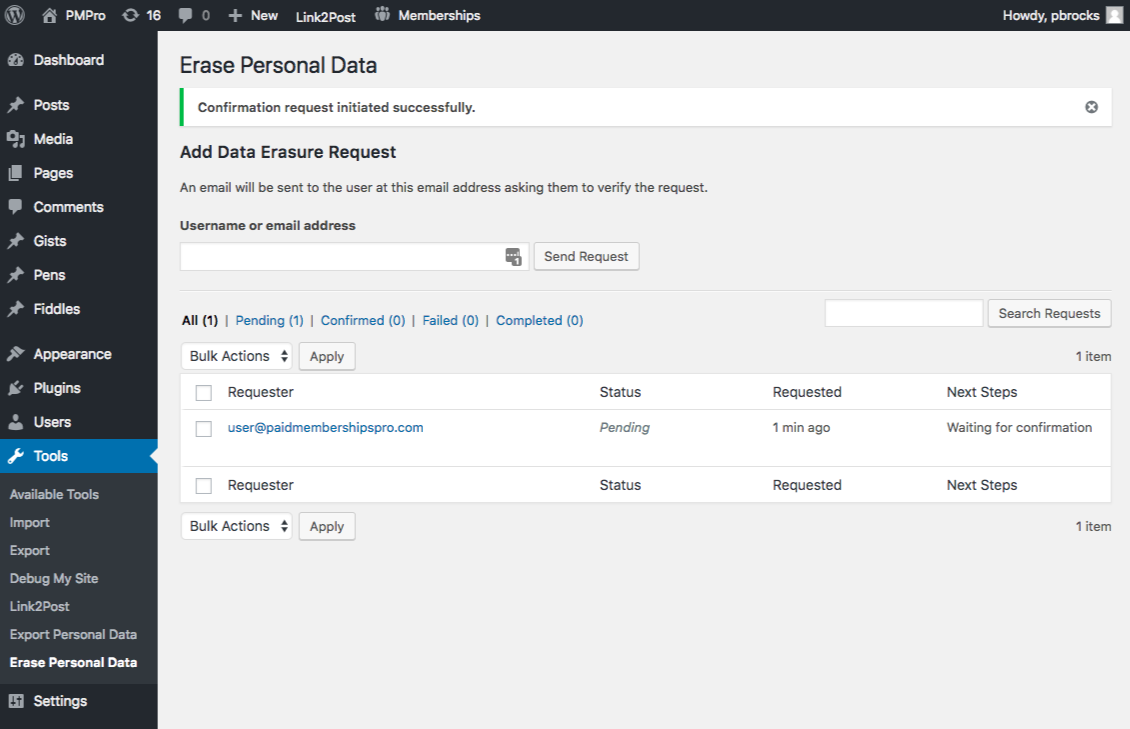
Task: Open the + New menu in the admin bar
Action: pyautogui.click(x=252, y=14)
